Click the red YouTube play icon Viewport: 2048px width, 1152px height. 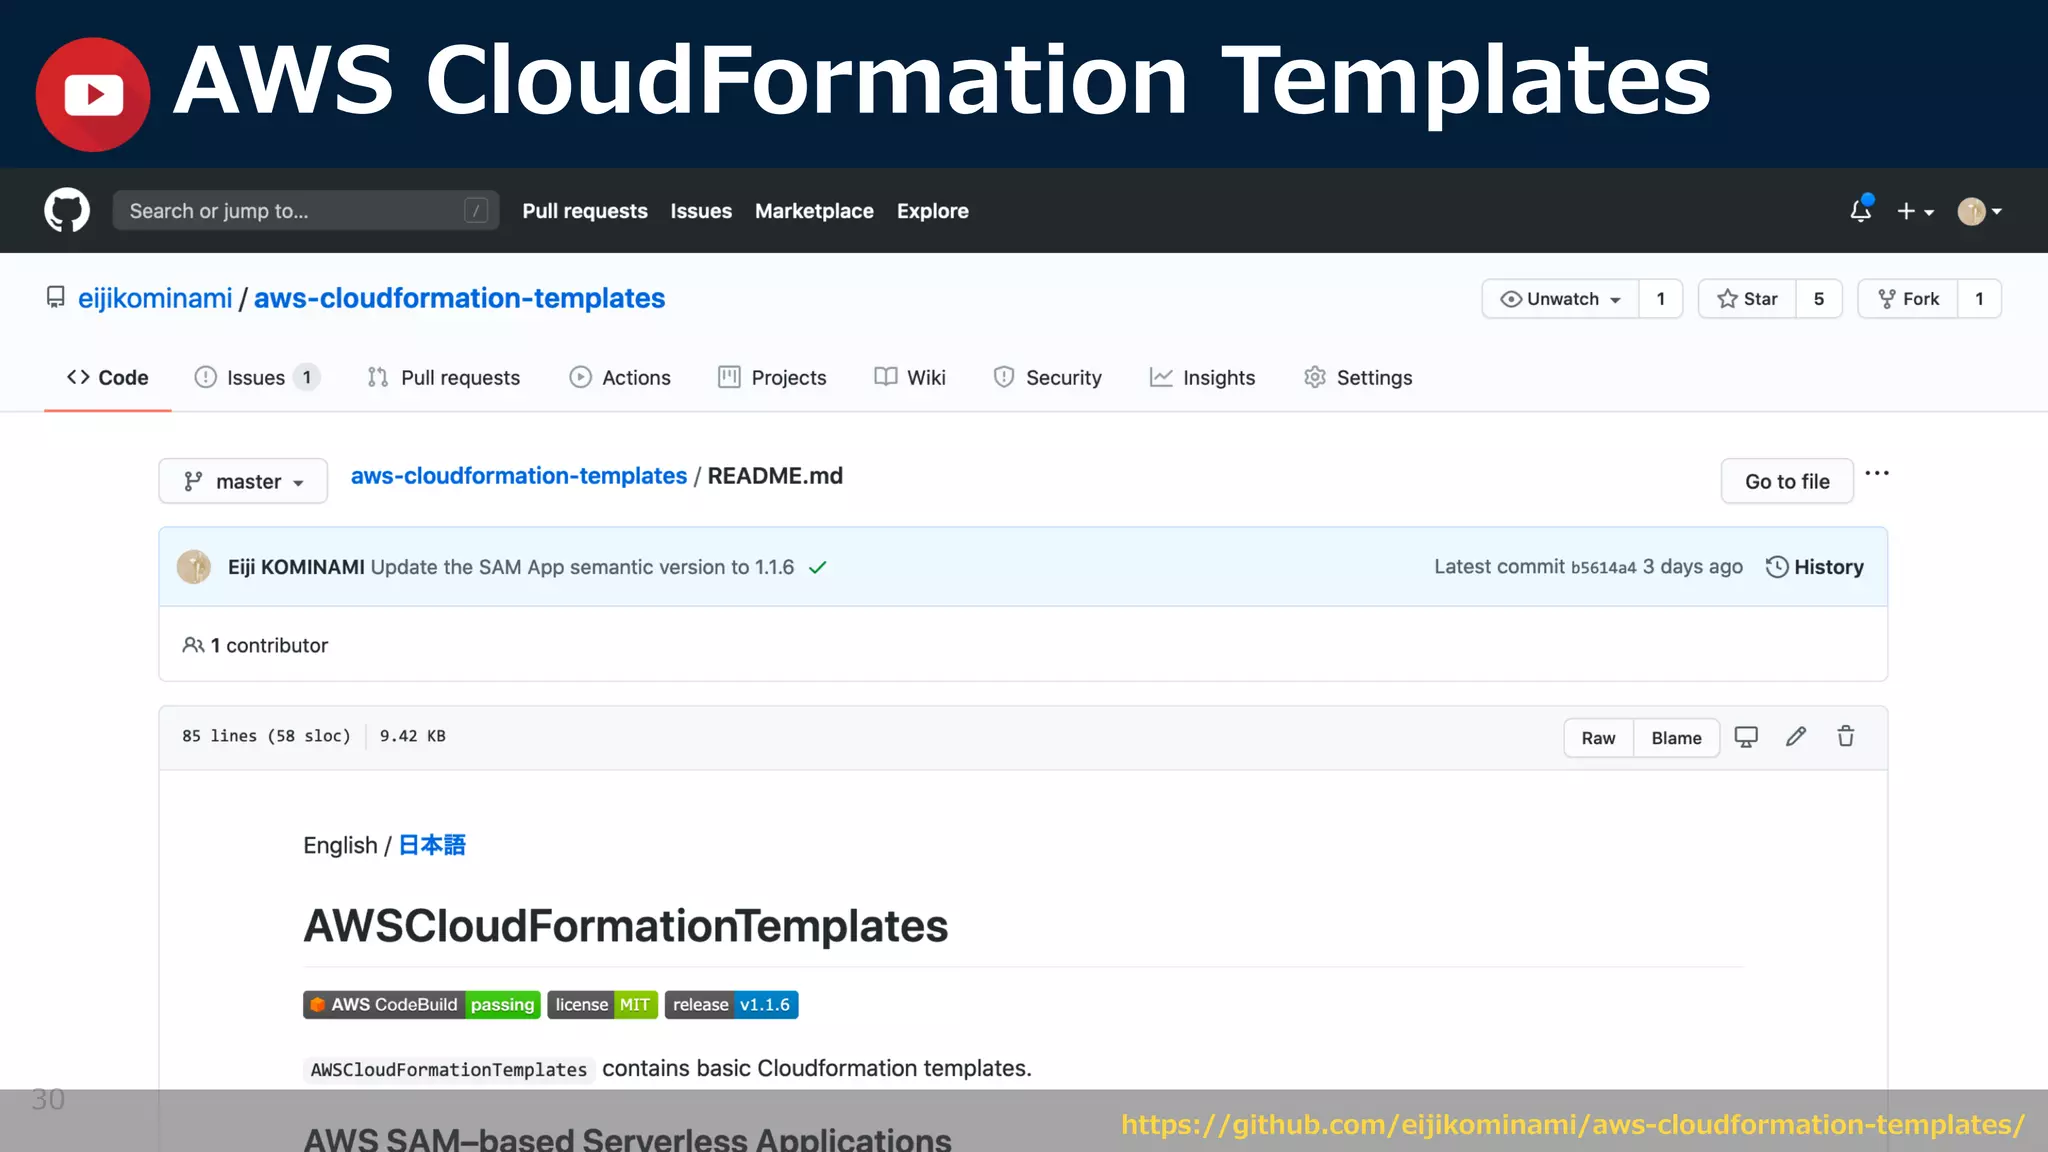point(93,95)
